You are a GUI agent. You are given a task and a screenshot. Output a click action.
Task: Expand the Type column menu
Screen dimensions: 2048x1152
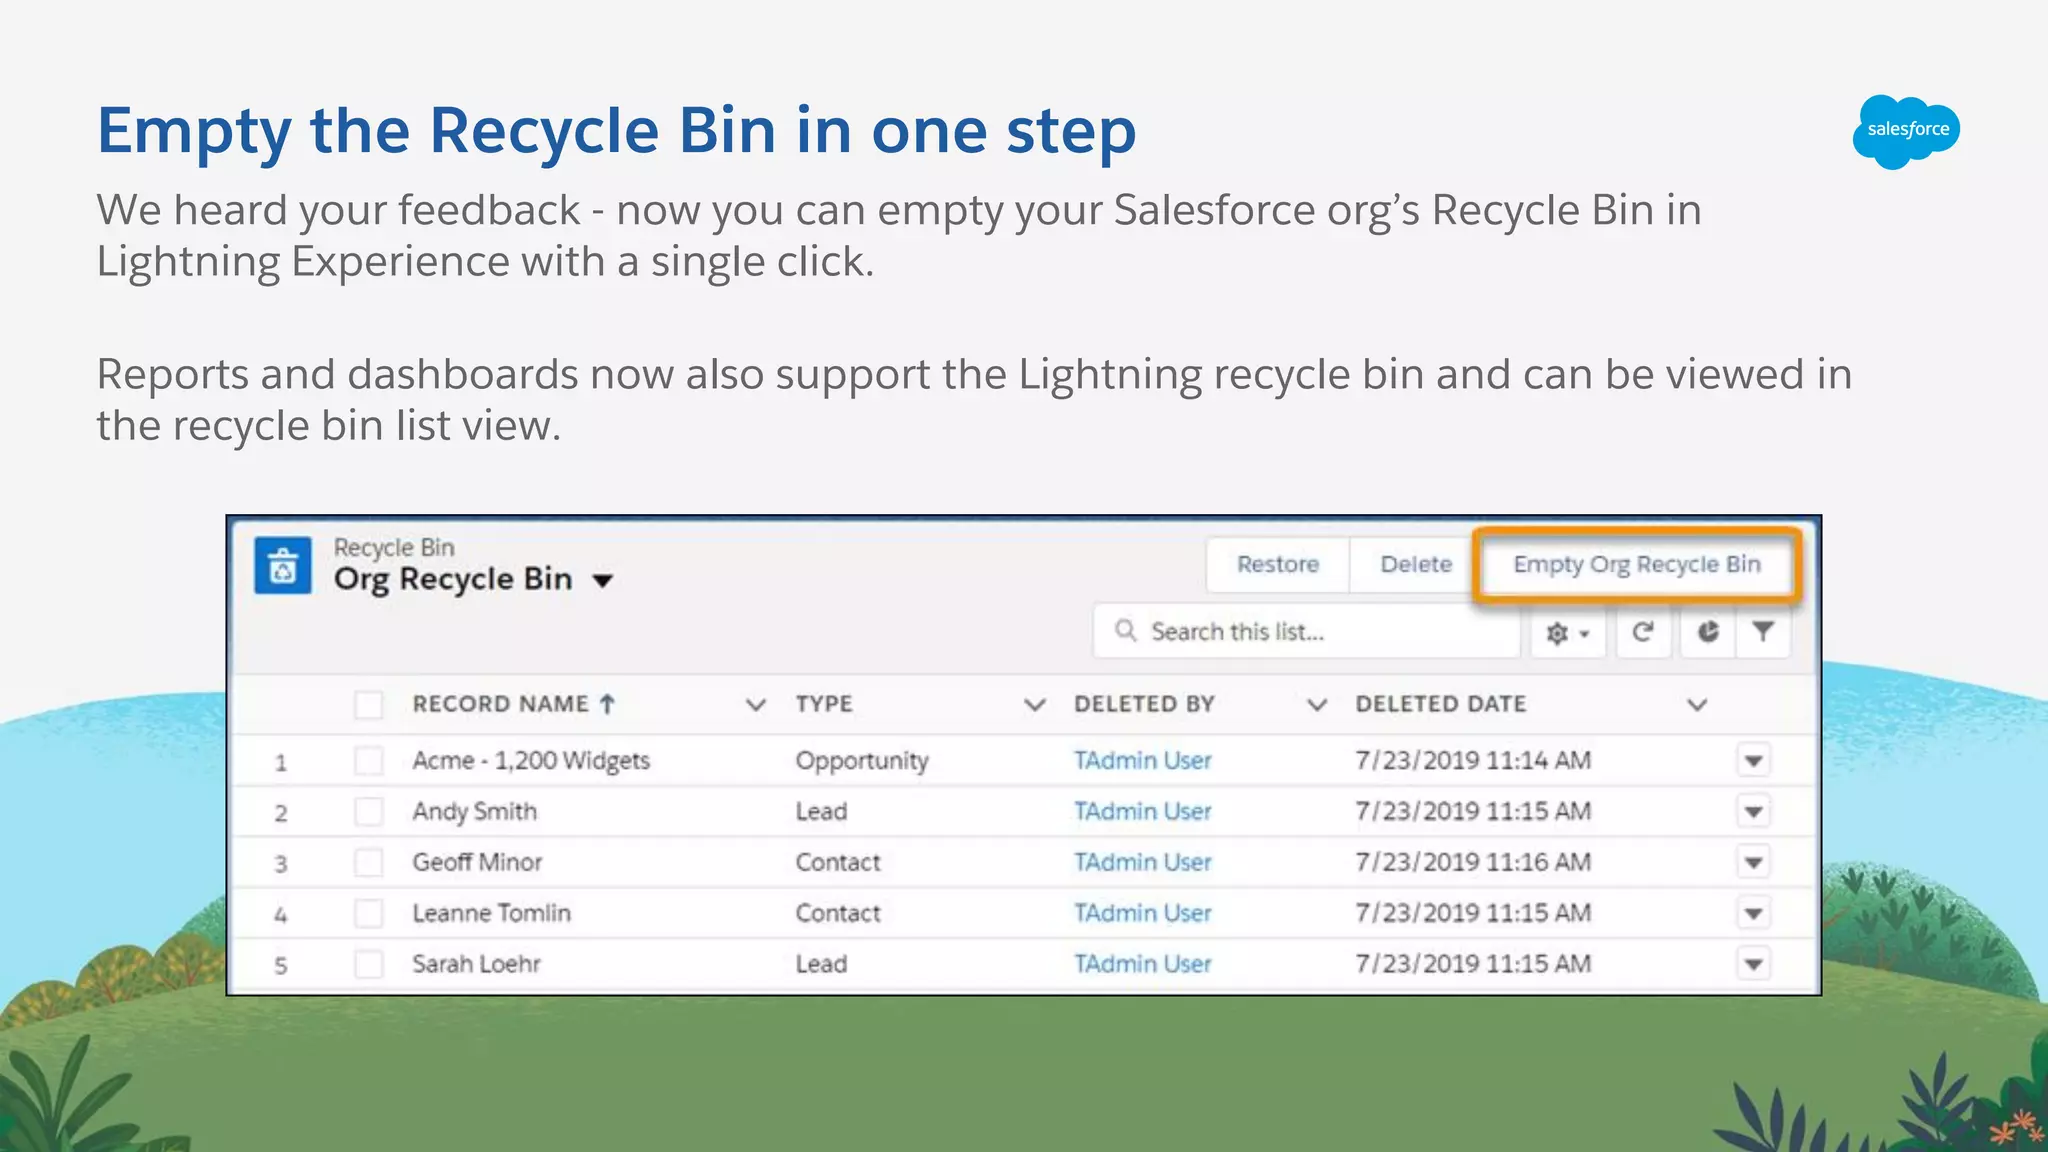1035,705
